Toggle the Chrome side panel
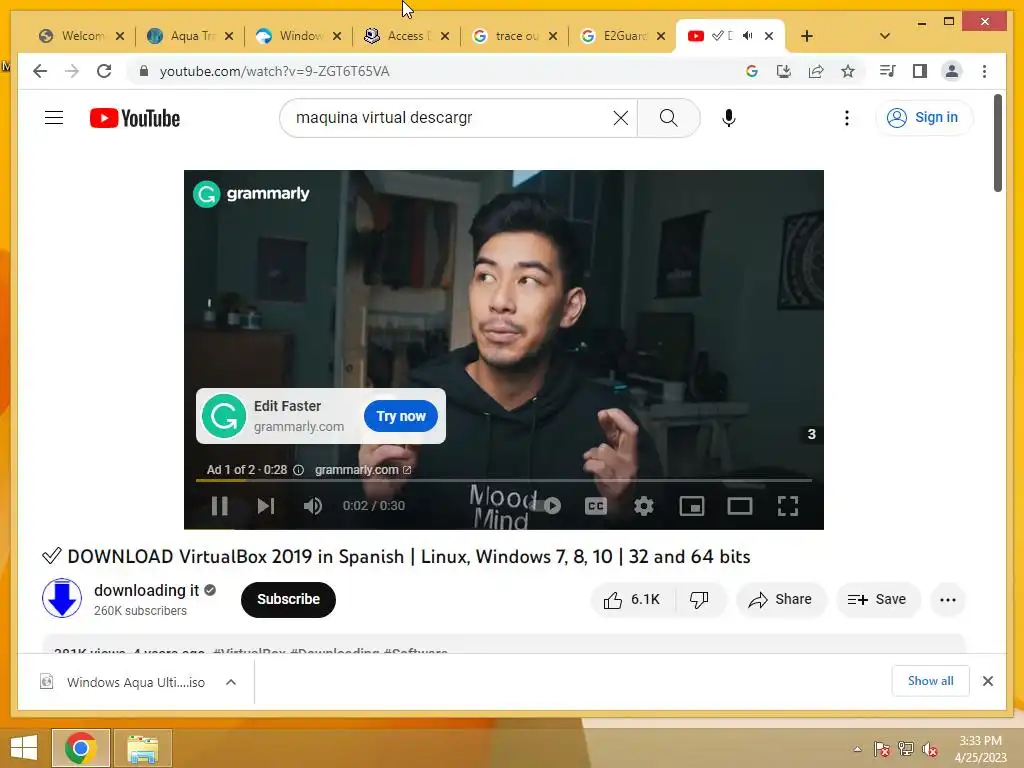 click(x=920, y=71)
